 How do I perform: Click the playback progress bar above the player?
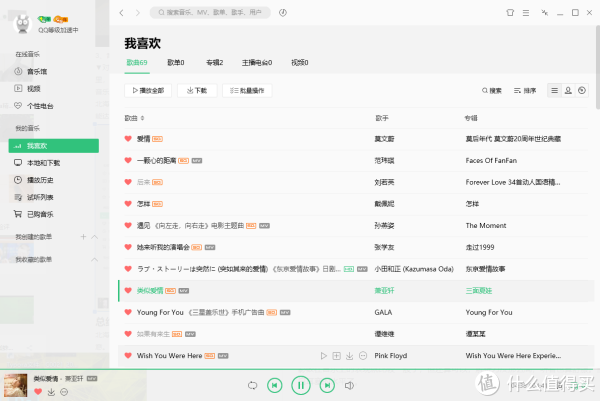click(300, 370)
